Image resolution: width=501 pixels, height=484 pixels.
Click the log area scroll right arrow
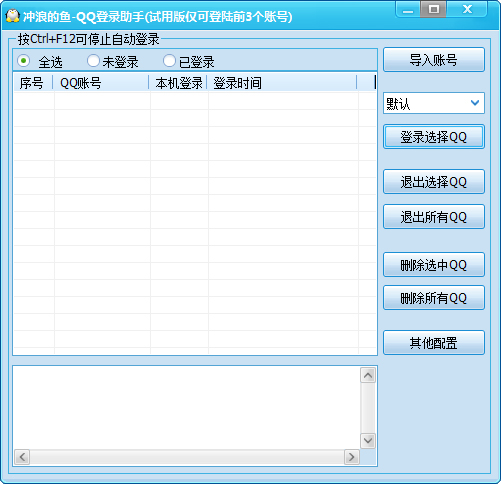(352, 457)
